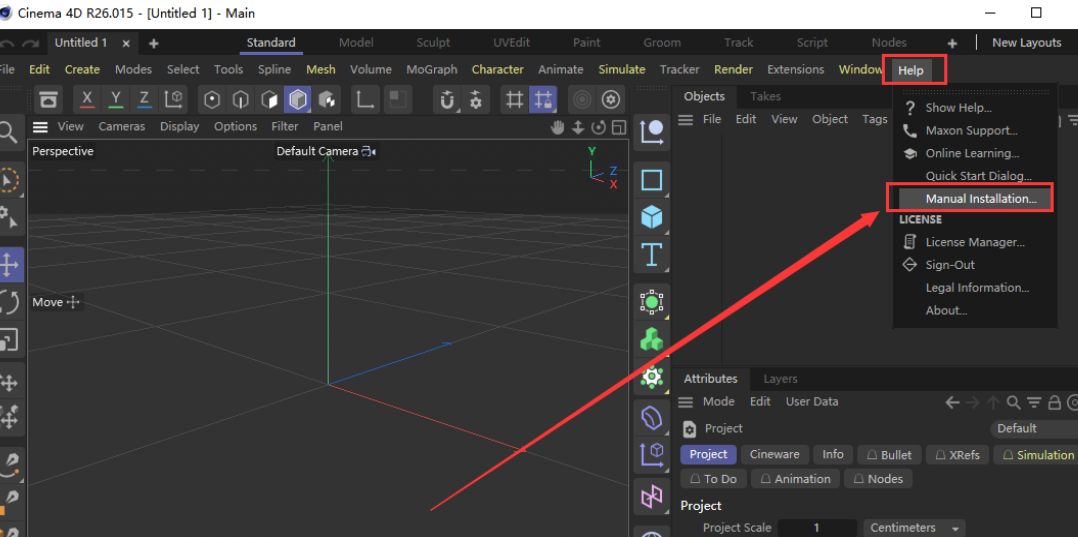Select Edges mode icon

pos(241,100)
